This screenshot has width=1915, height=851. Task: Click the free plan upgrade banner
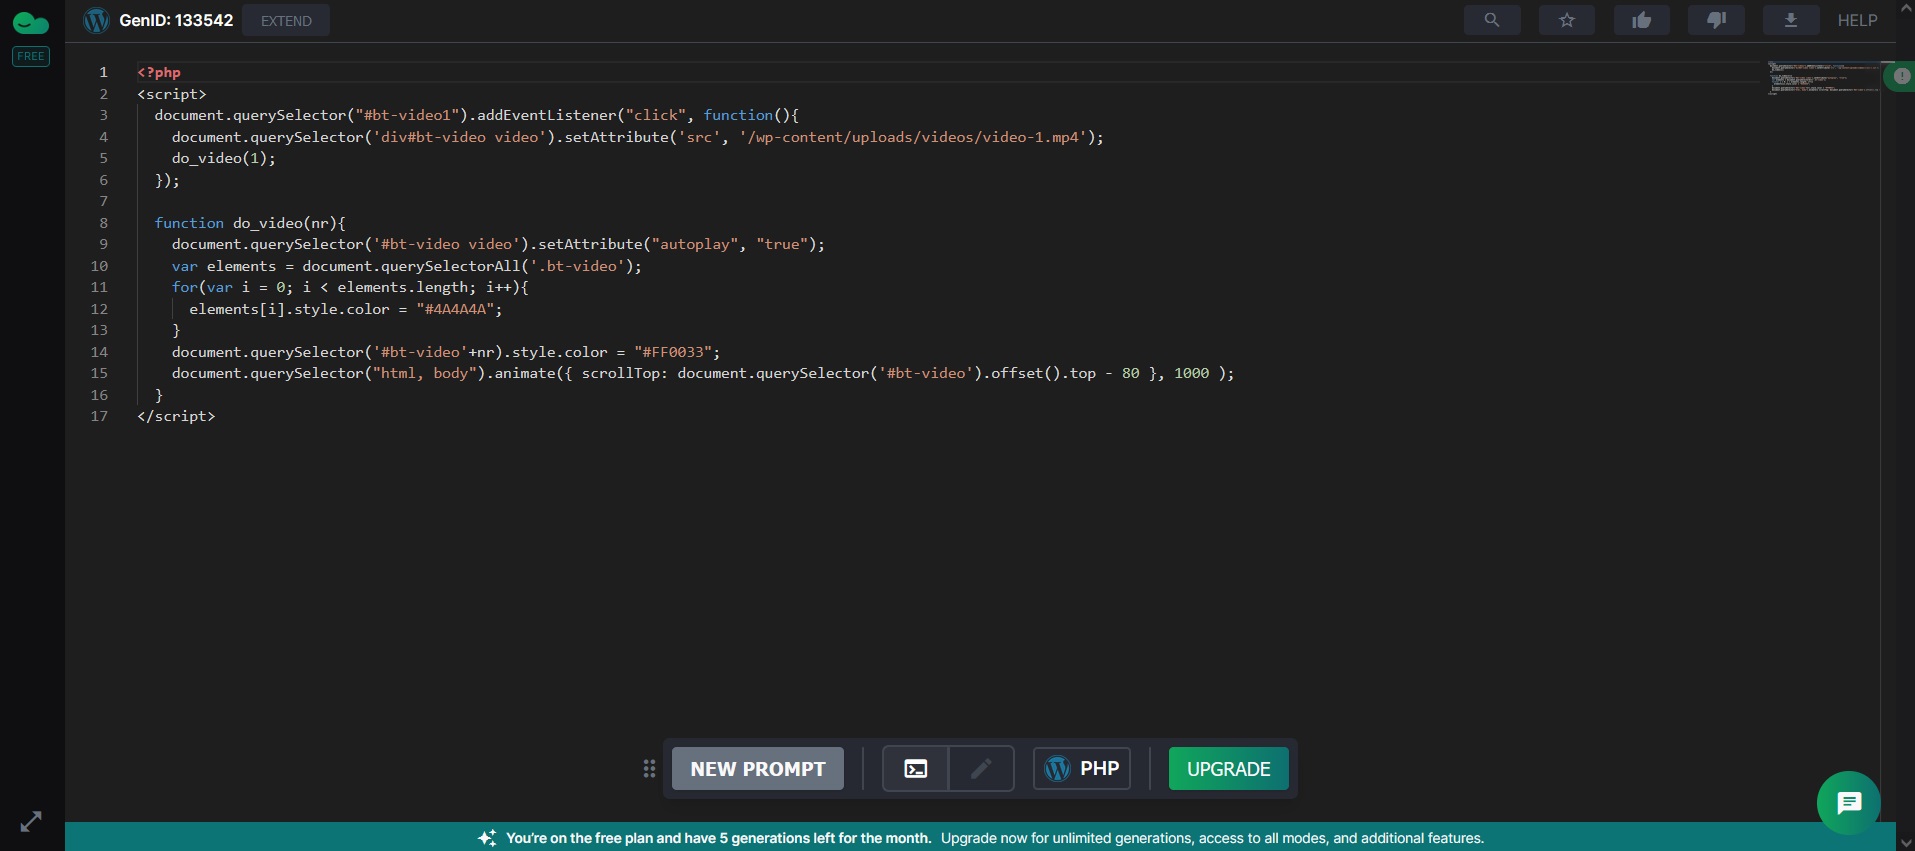point(980,837)
